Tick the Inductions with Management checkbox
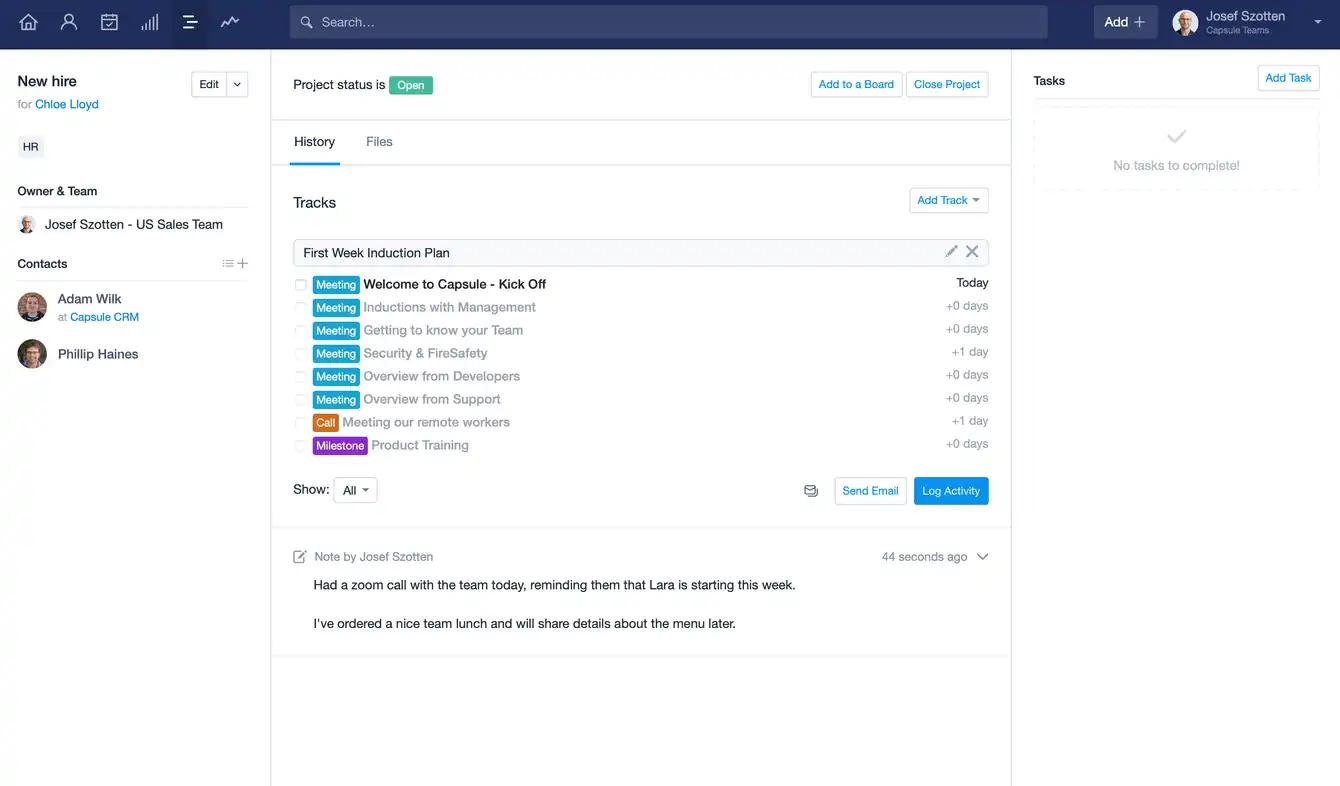The image size is (1340, 786). click(300, 308)
